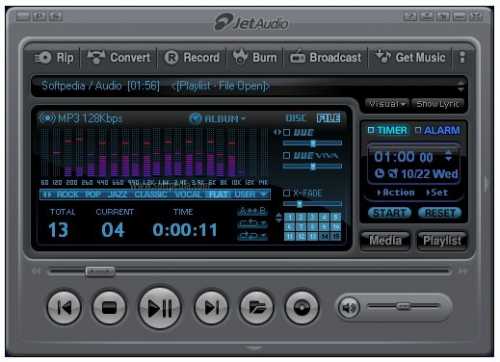The image size is (500, 362).
Task: Select the POP equalizer preset
Action: 93,194
